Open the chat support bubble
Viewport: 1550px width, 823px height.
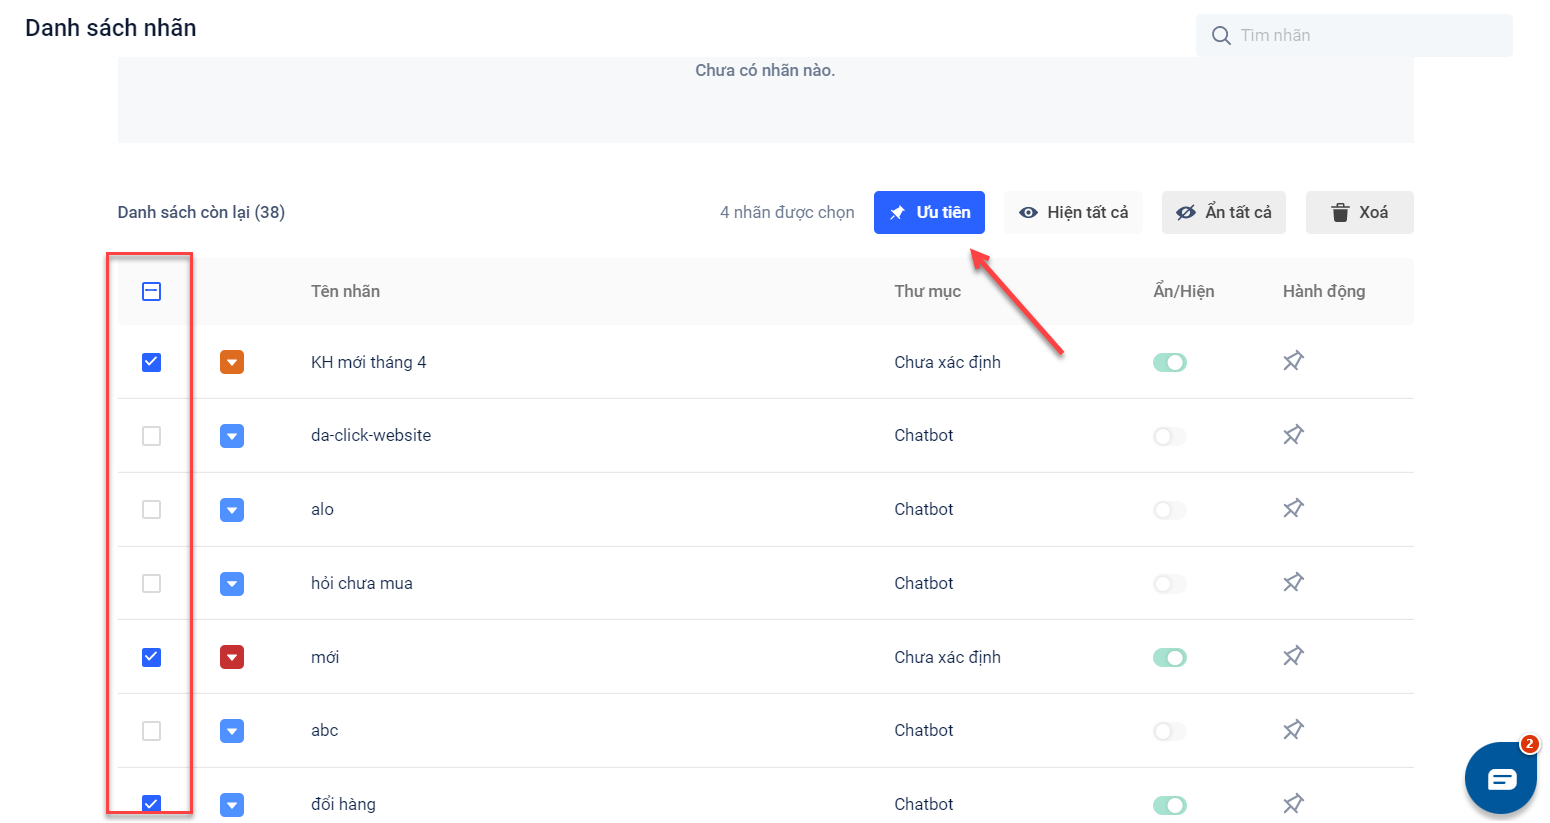click(x=1500, y=779)
